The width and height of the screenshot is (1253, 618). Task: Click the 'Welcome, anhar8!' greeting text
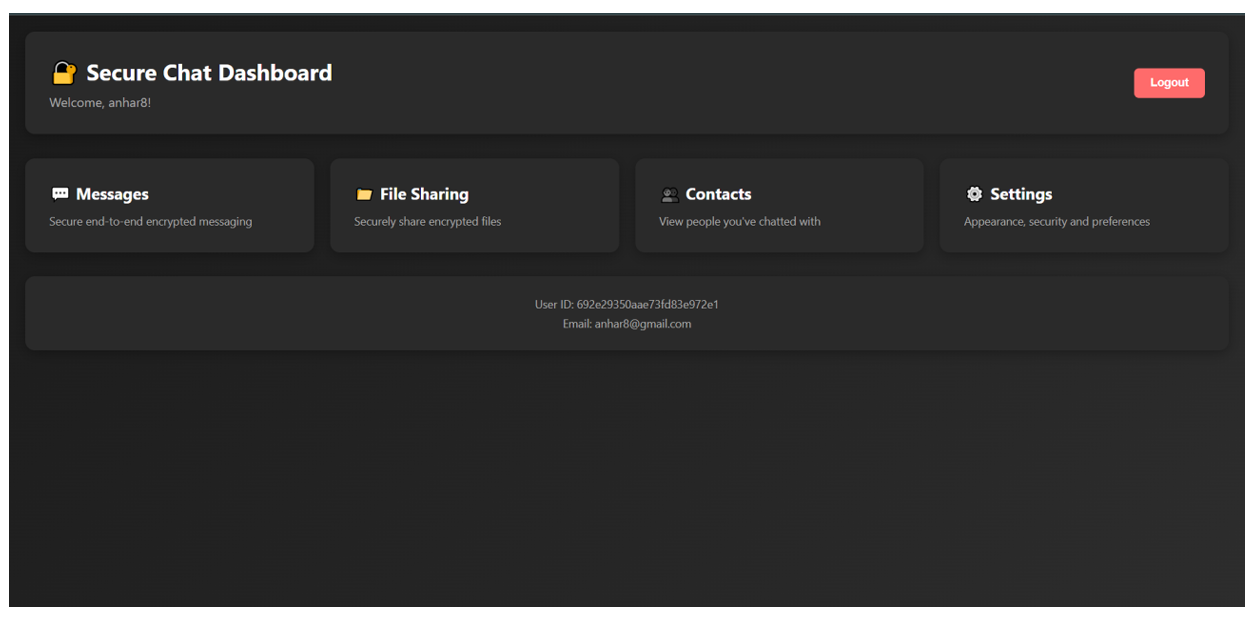(100, 103)
